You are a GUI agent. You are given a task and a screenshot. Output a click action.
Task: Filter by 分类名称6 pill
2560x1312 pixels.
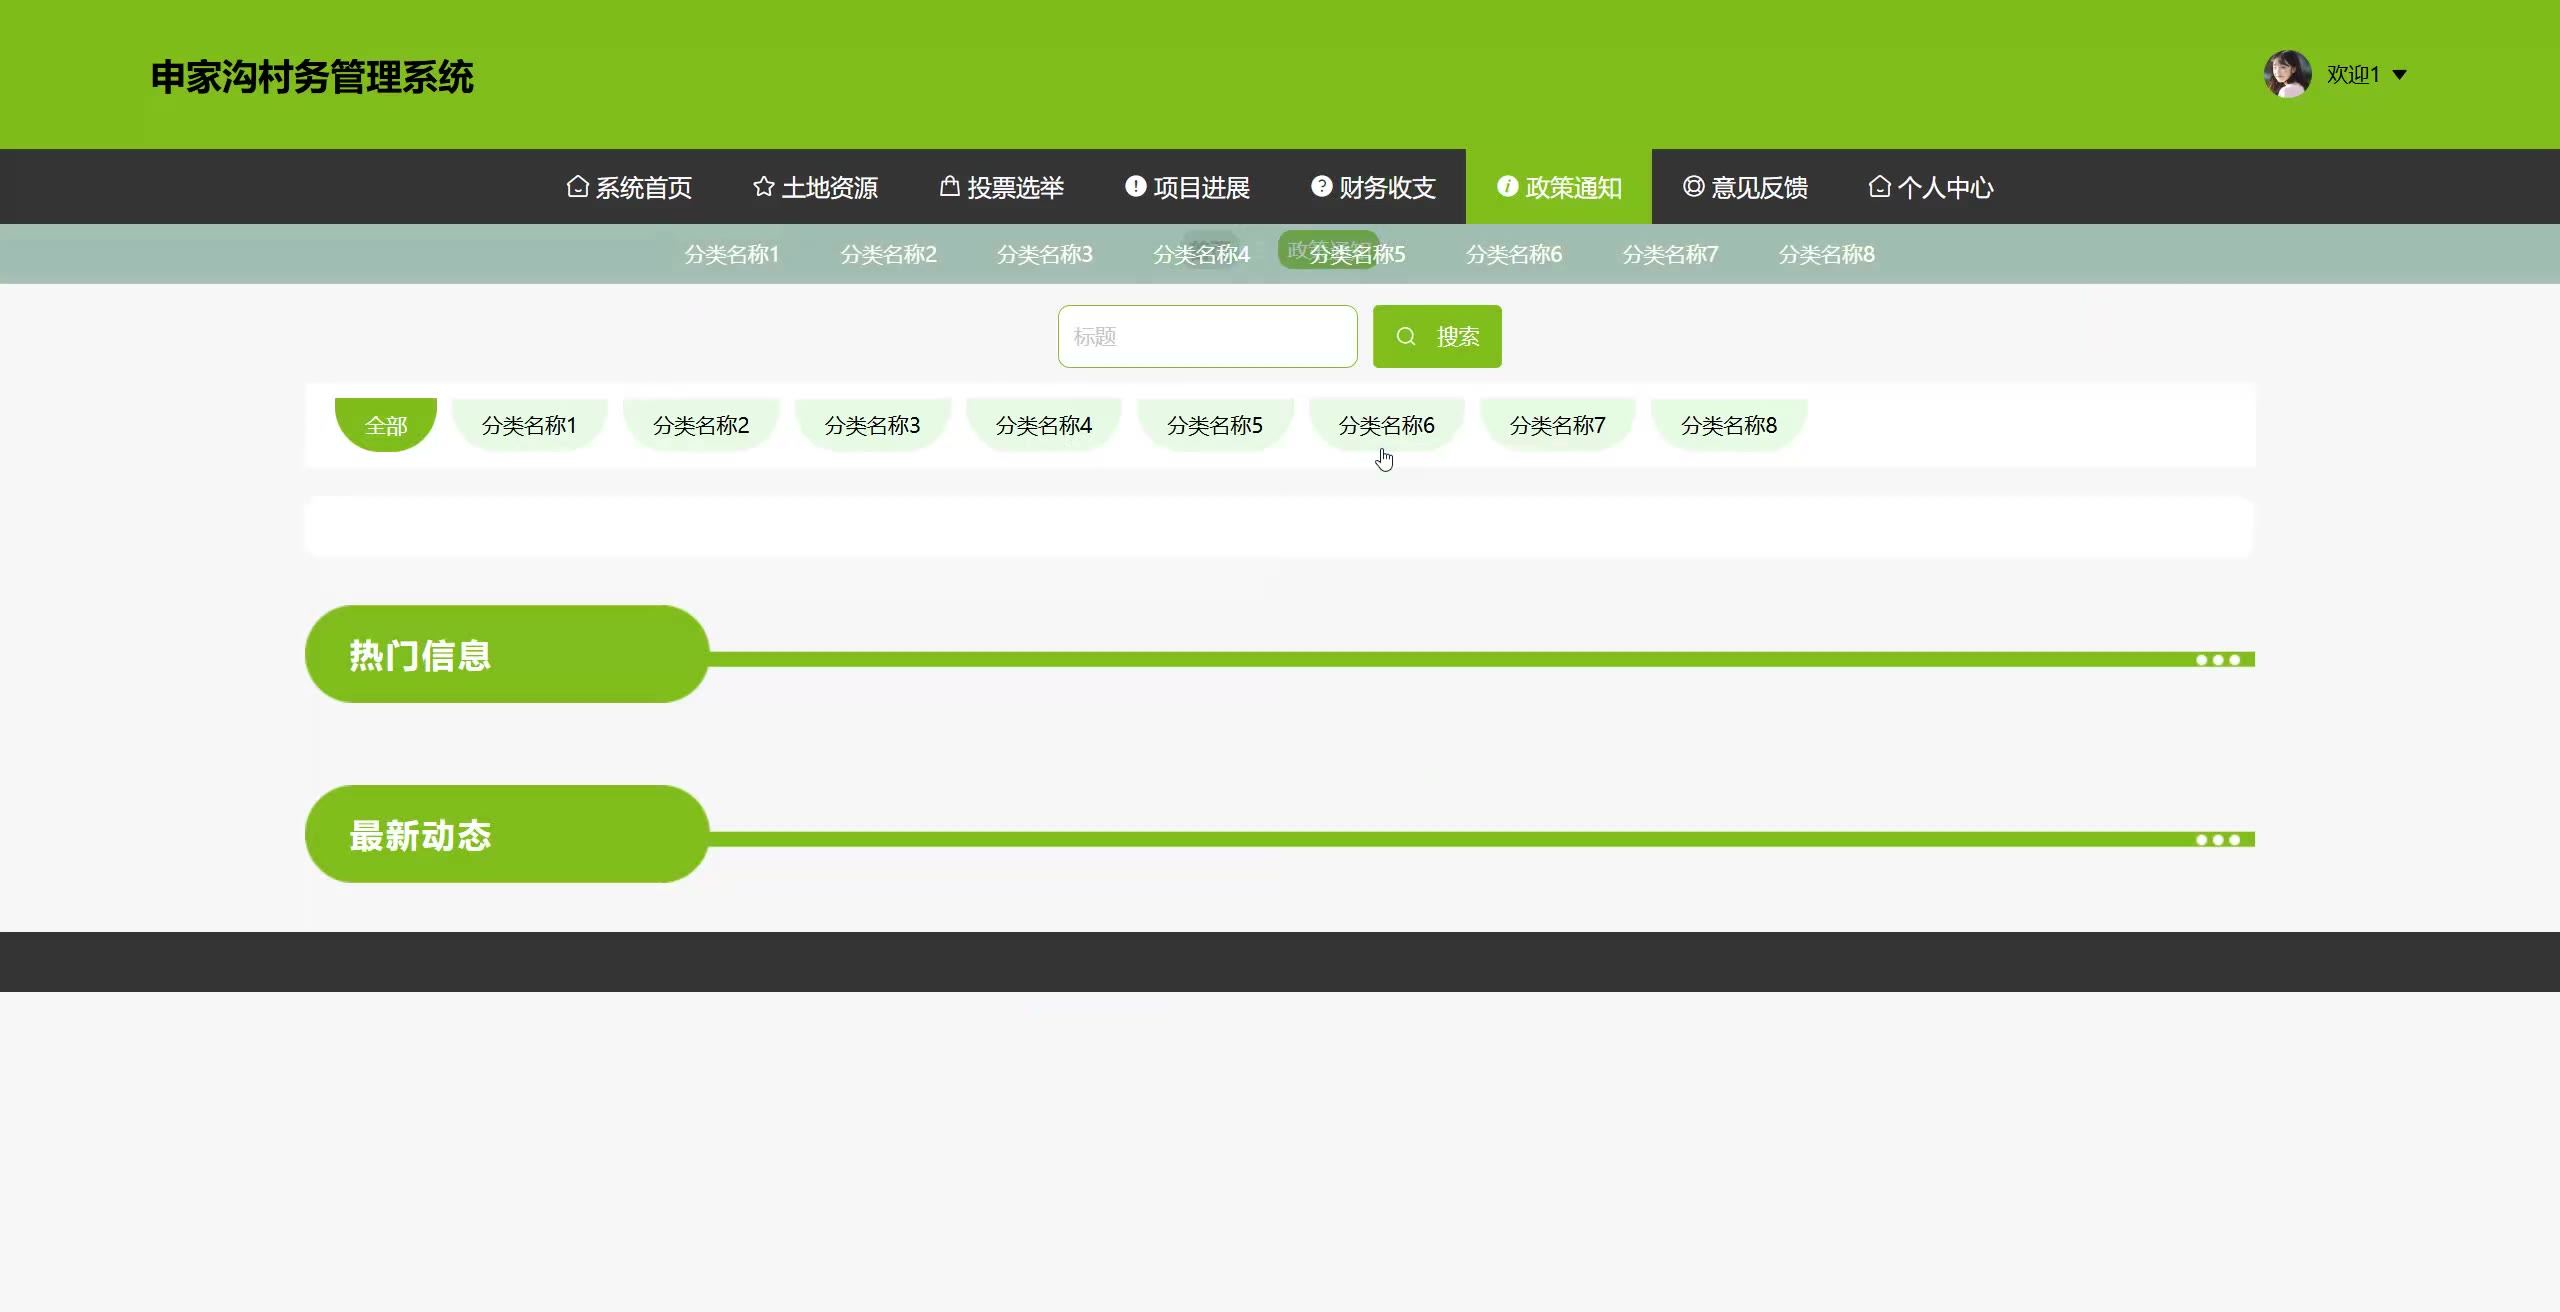pyautogui.click(x=1386, y=425)
